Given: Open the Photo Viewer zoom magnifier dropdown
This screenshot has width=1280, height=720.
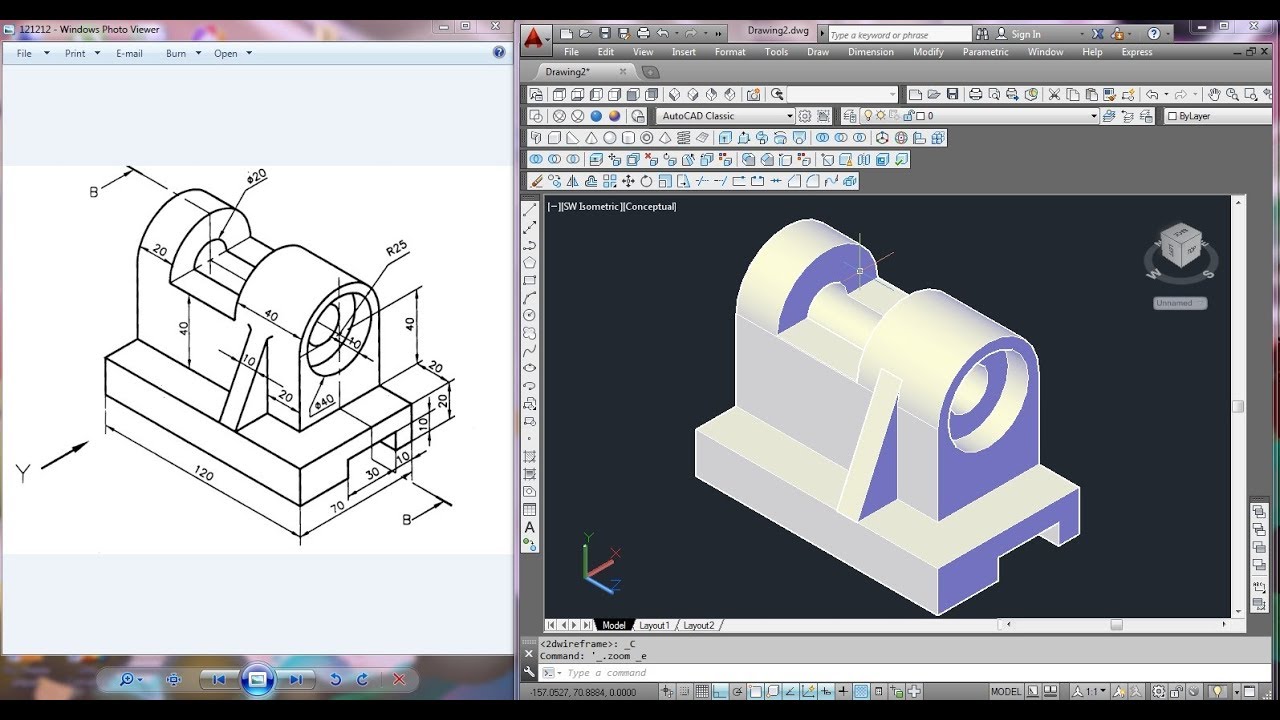Looking at the screenshot, I should tap(131, 679).
